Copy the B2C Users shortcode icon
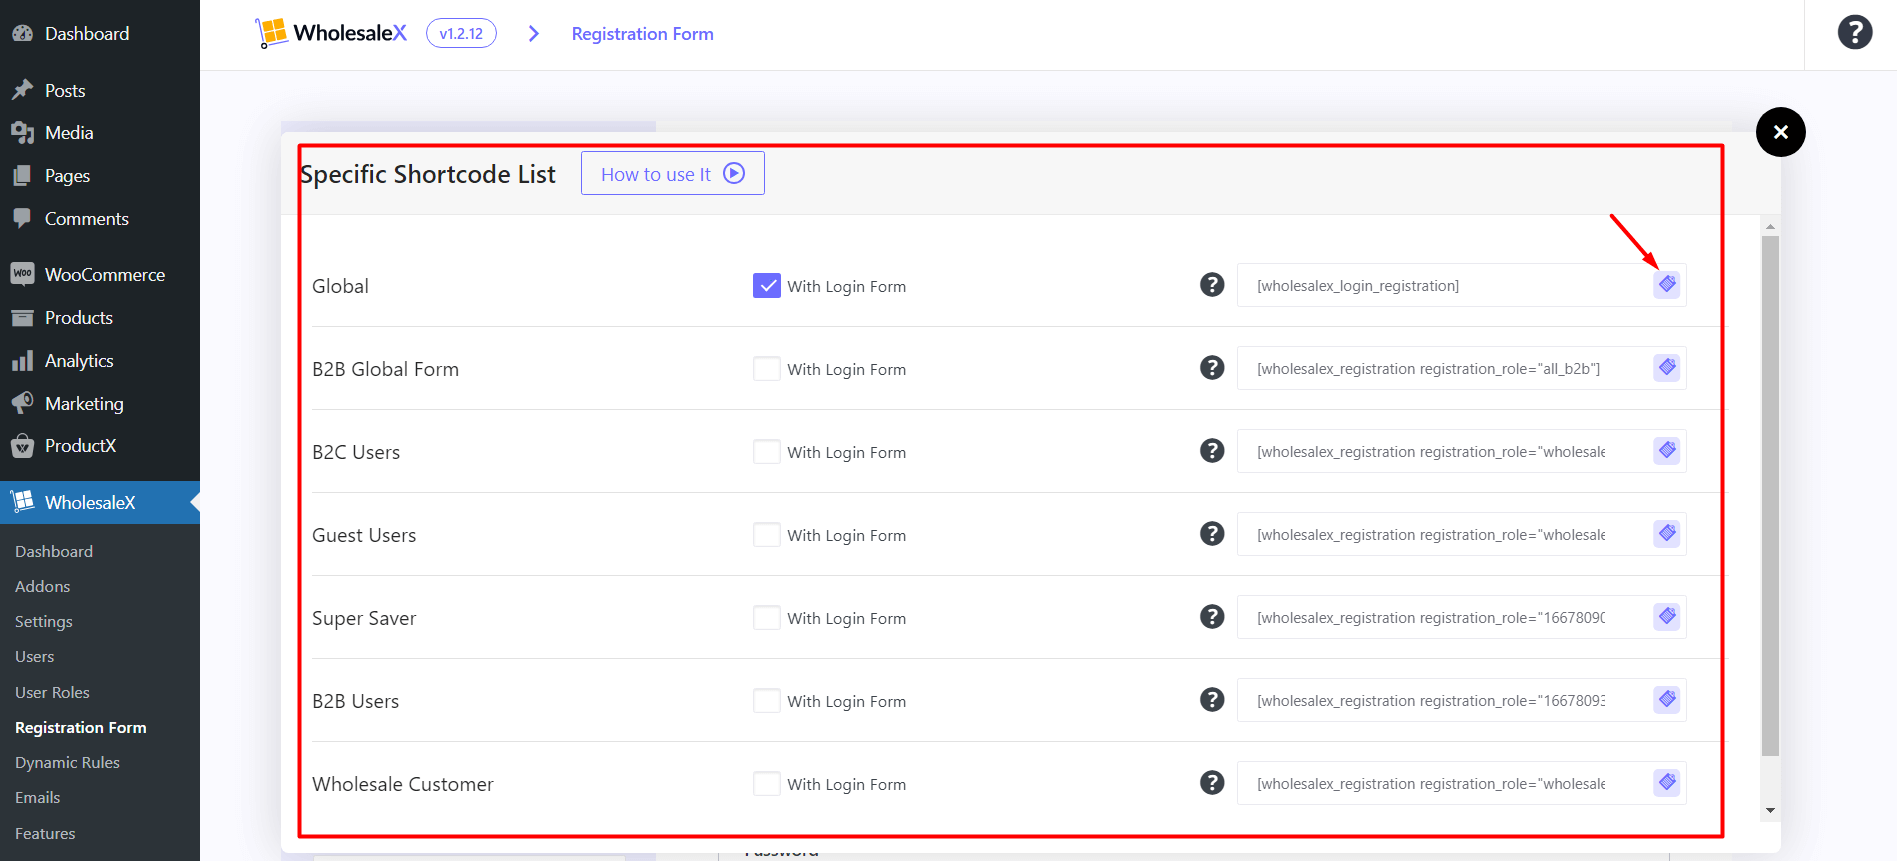Viewport: 1897px width, 861px height. [x=1667, y=451]
